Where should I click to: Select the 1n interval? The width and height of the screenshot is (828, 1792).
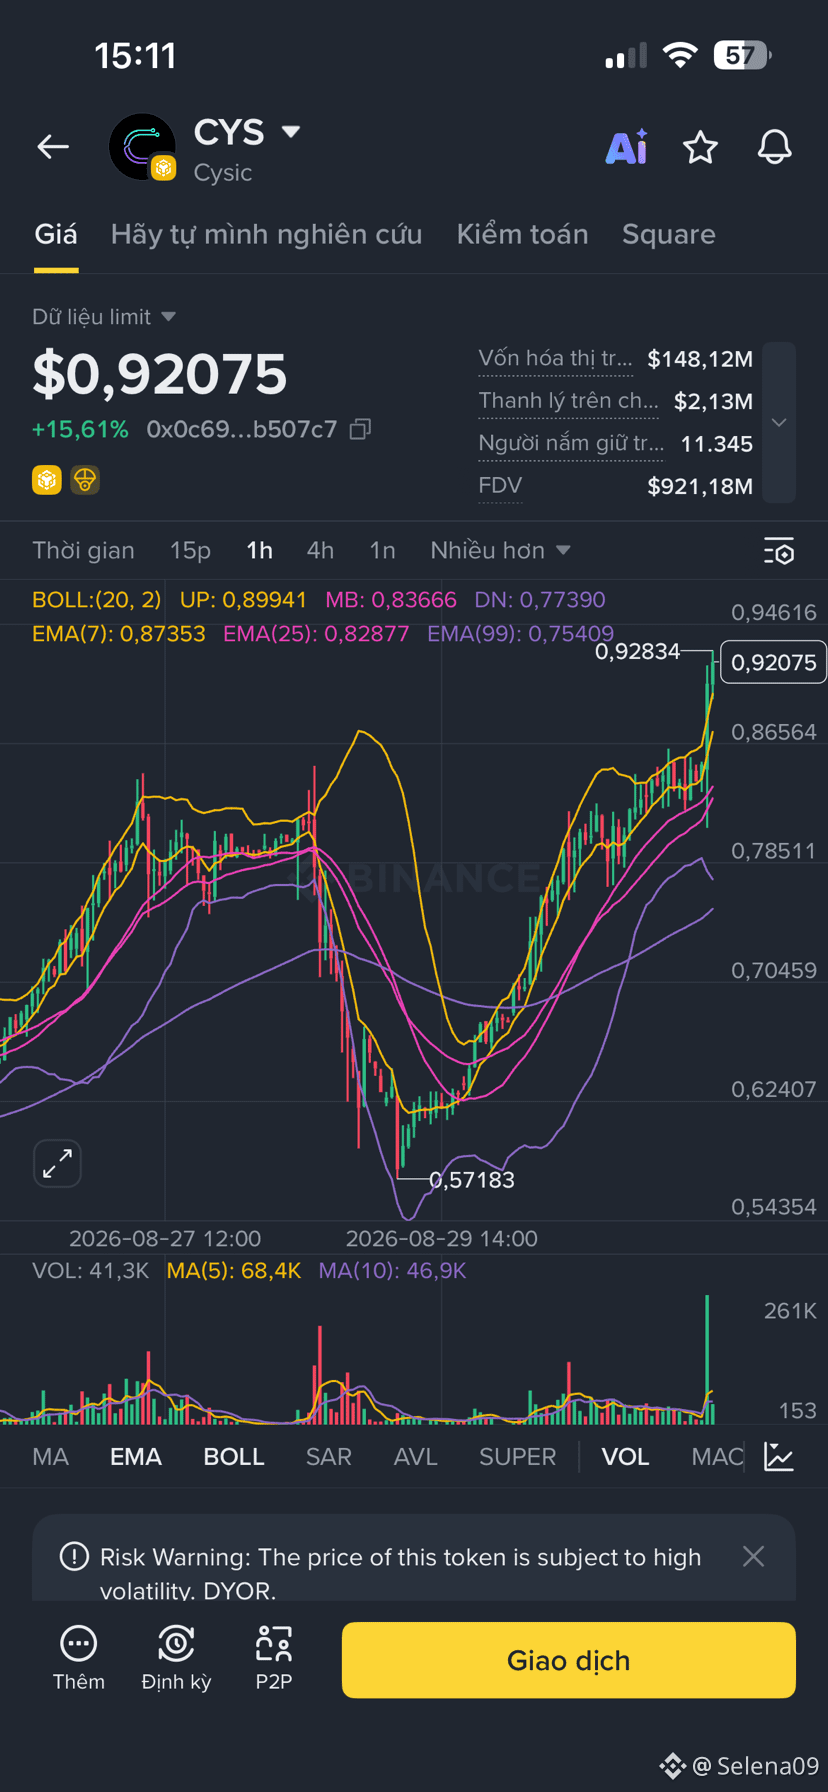[382, 551]
